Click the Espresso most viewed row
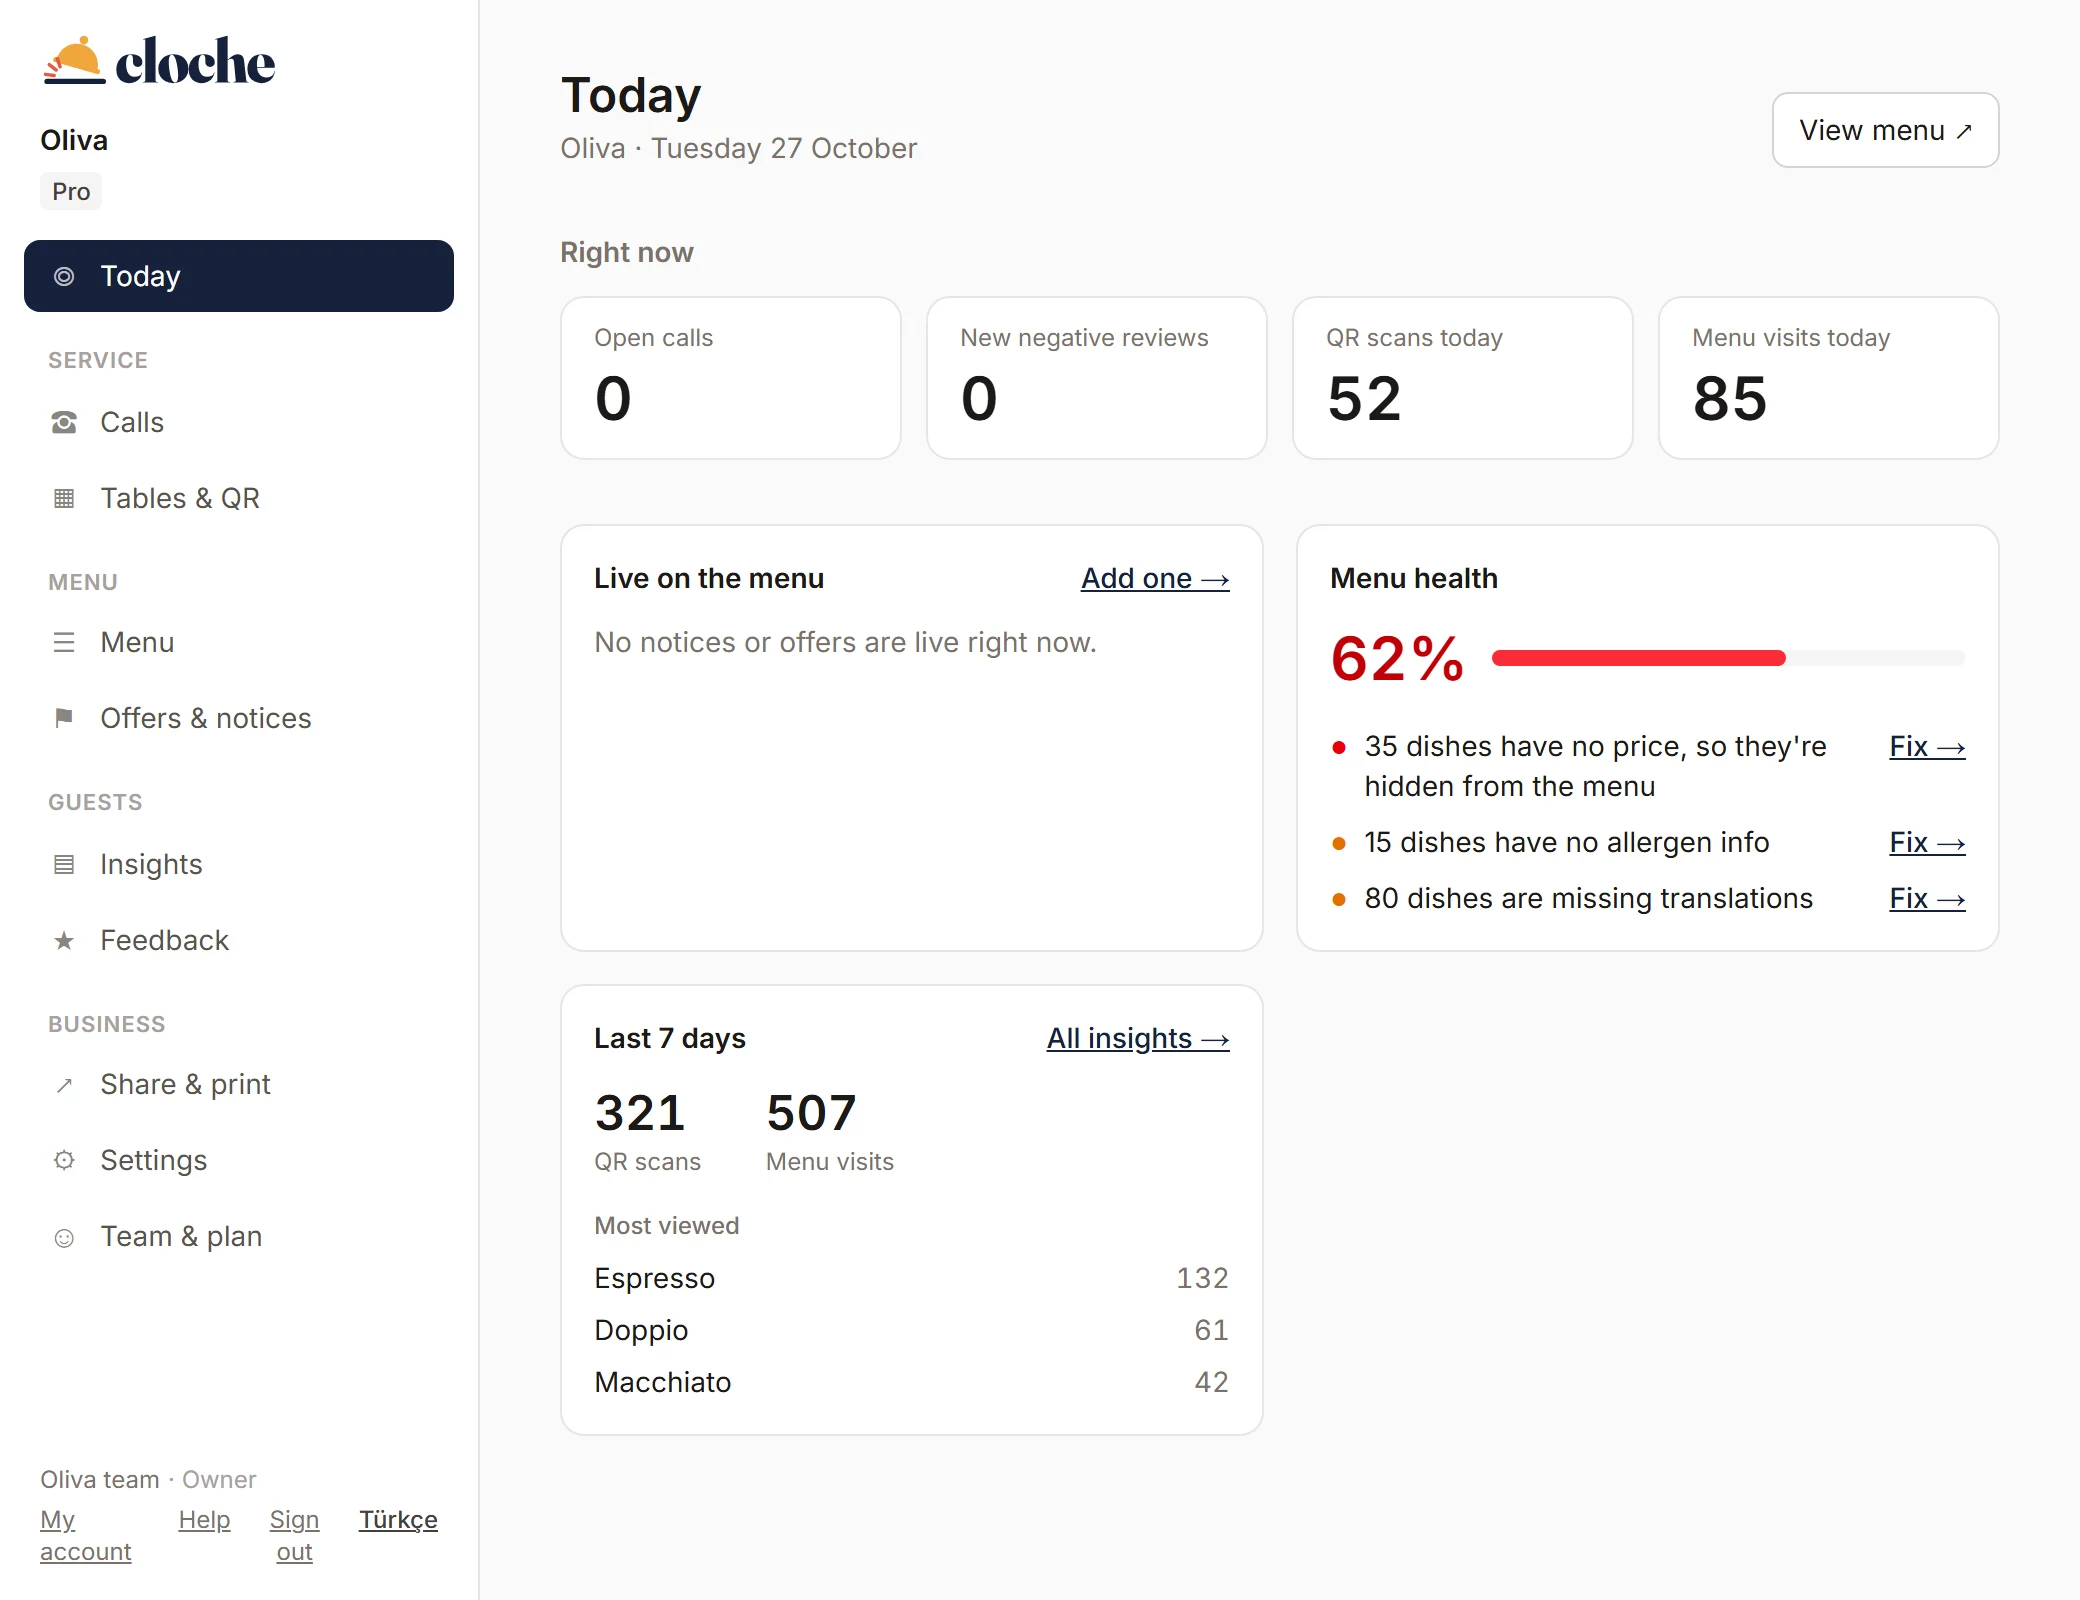Image resolution: width=2080 pixels, height=1600 pixels. pyautogui.click(x=912, y=1278)
